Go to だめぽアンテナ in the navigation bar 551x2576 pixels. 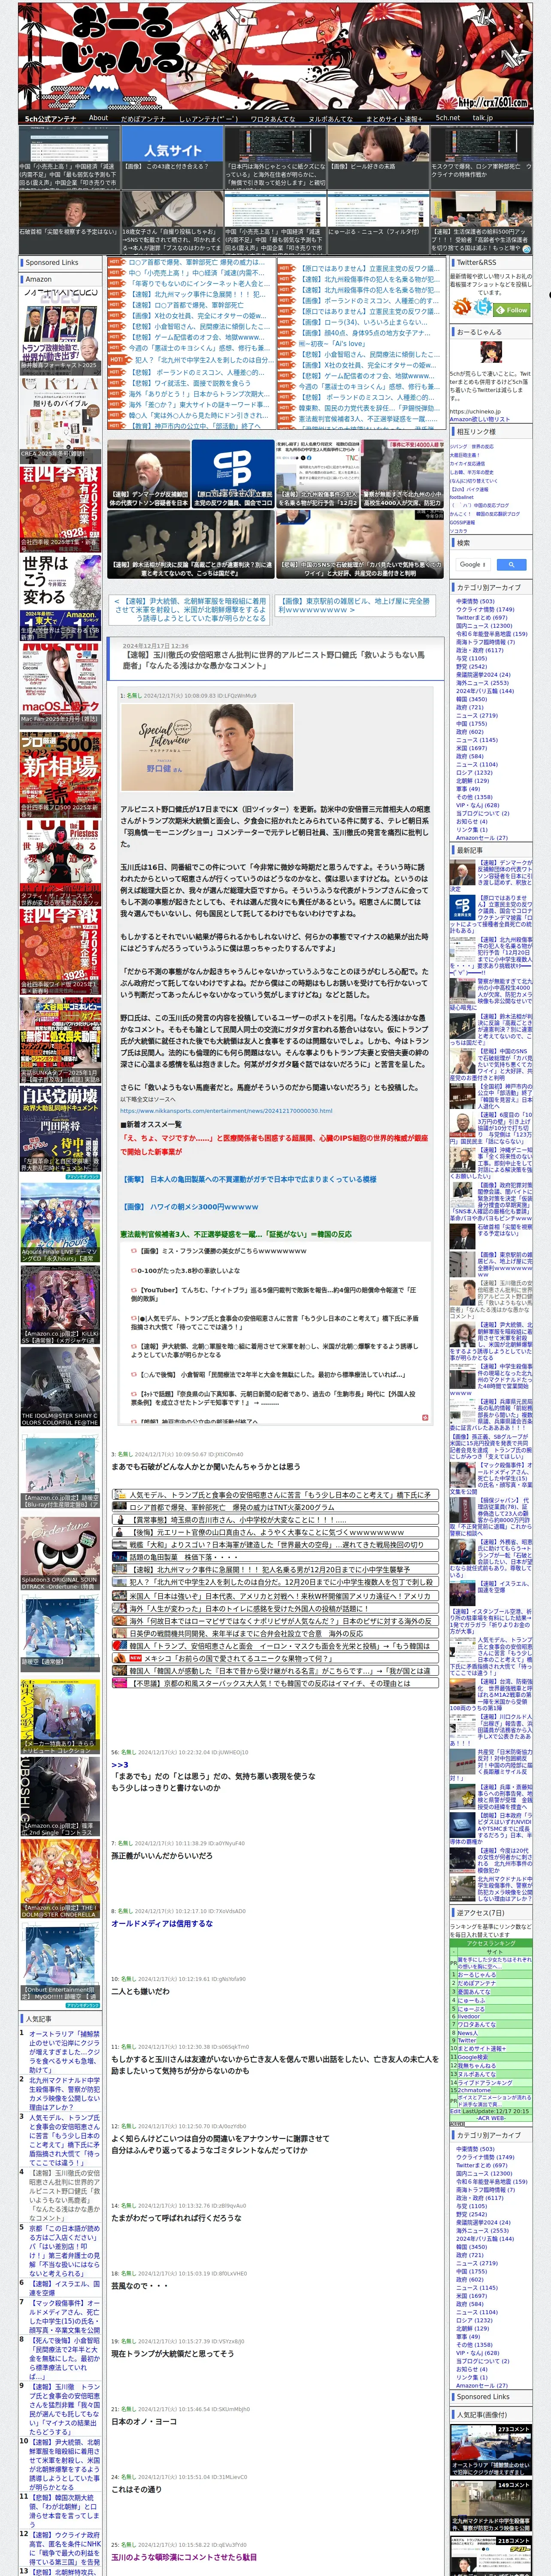coord(143,118)
